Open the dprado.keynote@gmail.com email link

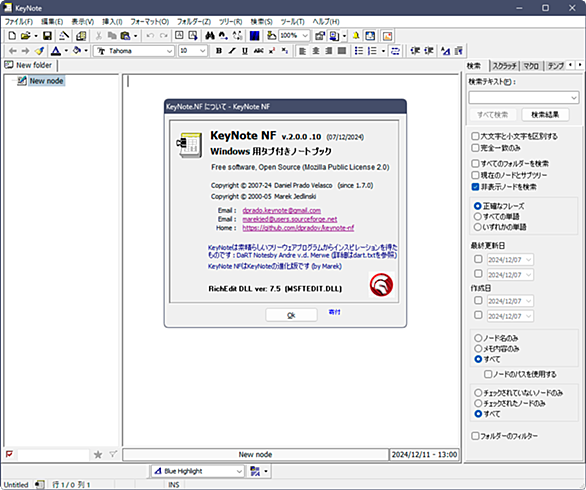point(281,210)
